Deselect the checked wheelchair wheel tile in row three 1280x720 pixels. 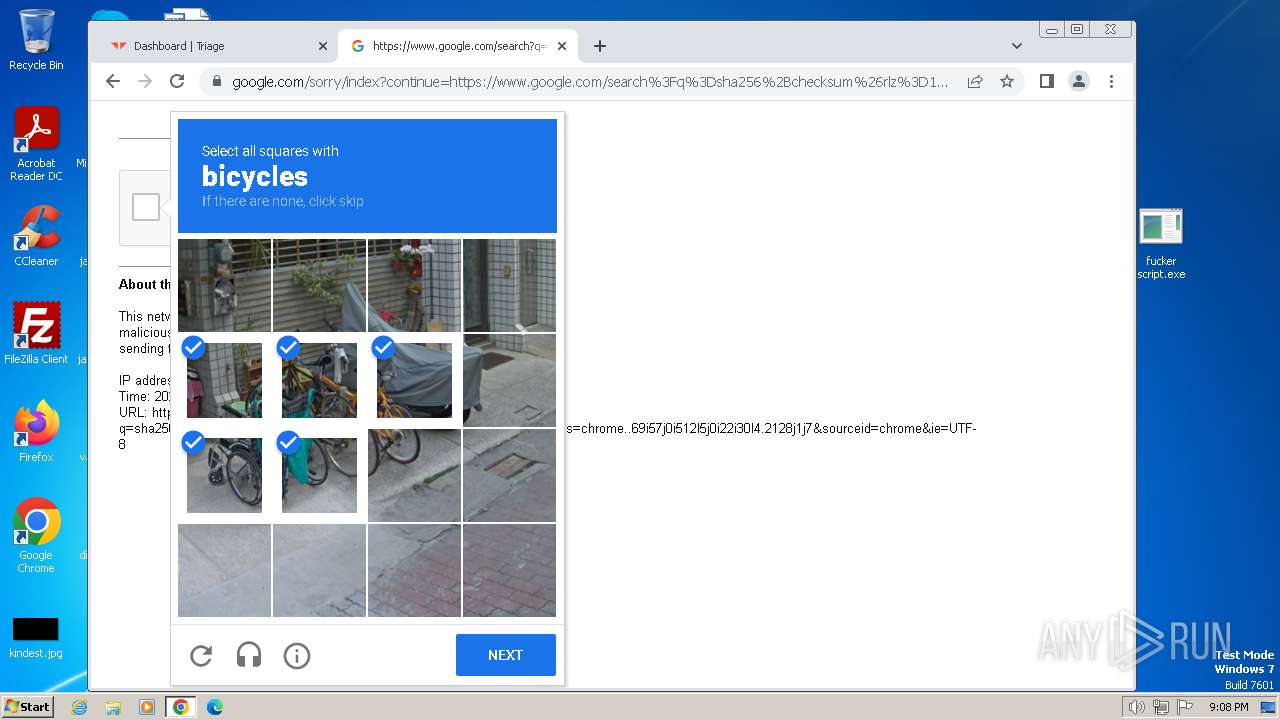[224, 476]
